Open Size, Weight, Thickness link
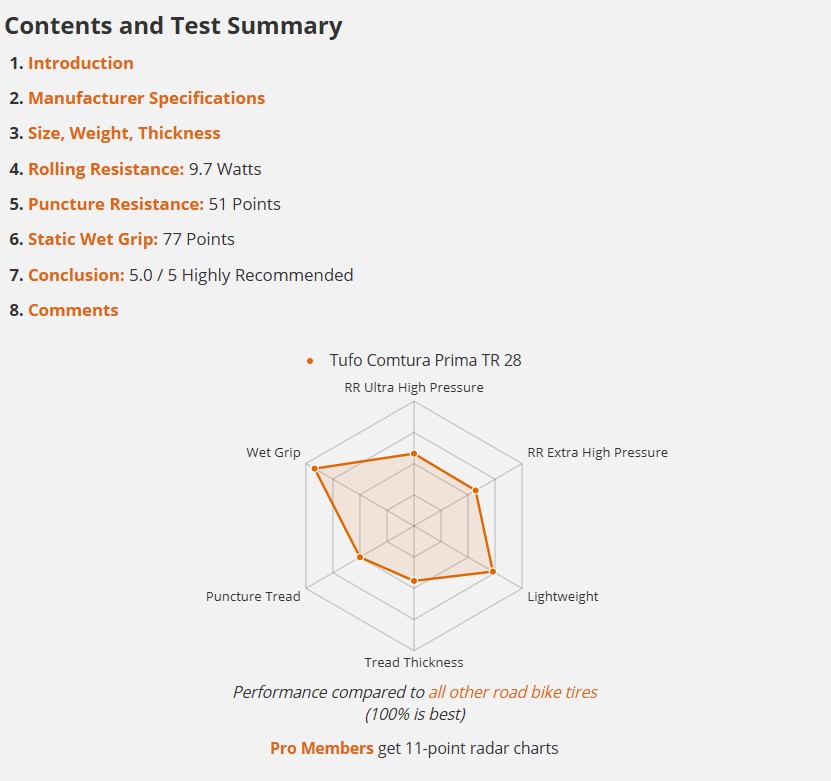 coord(124,133)
